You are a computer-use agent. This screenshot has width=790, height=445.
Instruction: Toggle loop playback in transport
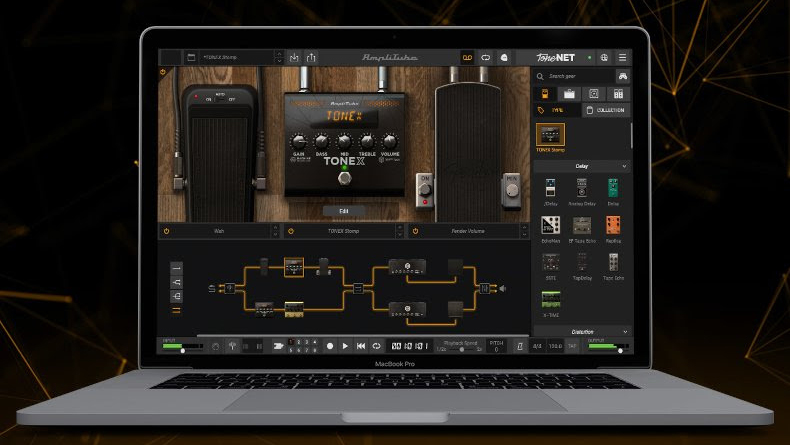376,346
